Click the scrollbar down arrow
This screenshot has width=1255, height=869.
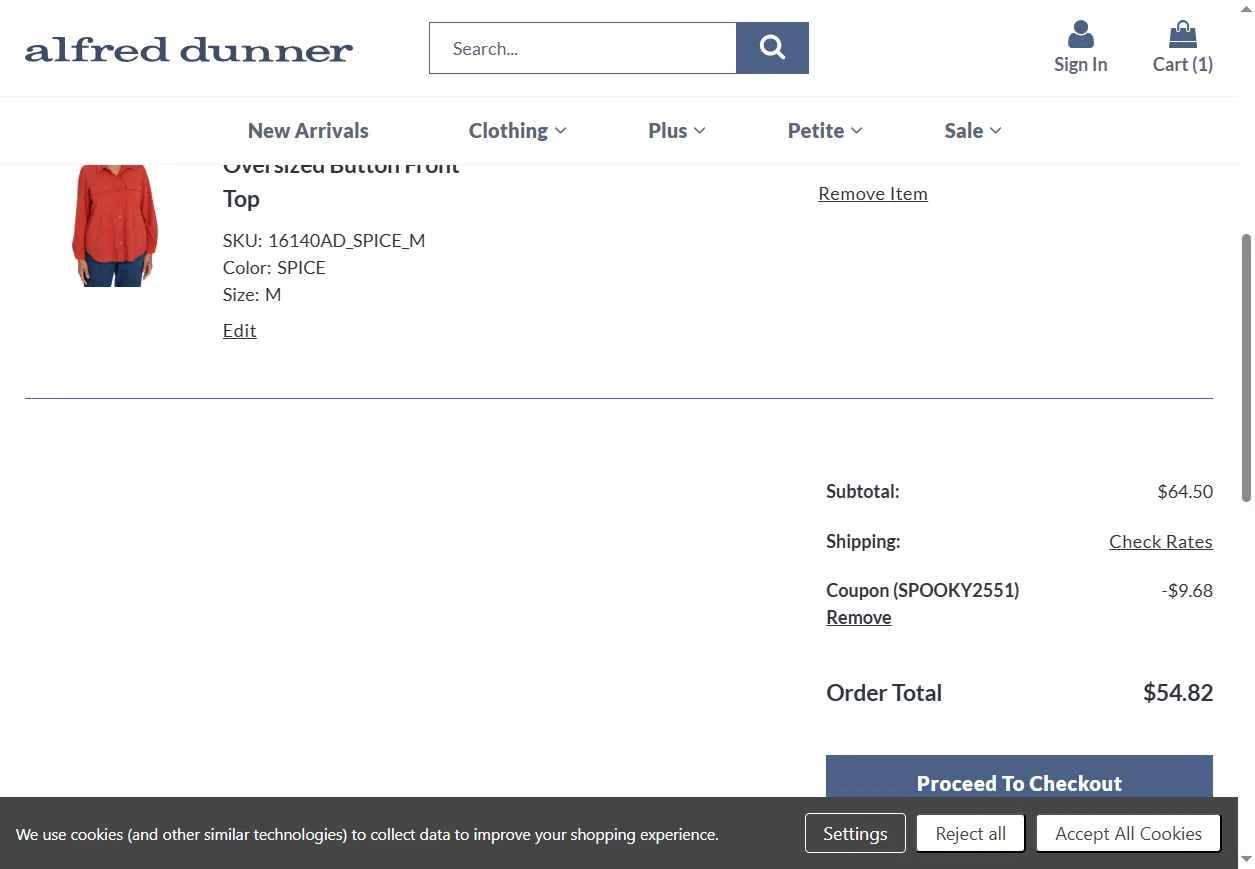coord(1246,859)
